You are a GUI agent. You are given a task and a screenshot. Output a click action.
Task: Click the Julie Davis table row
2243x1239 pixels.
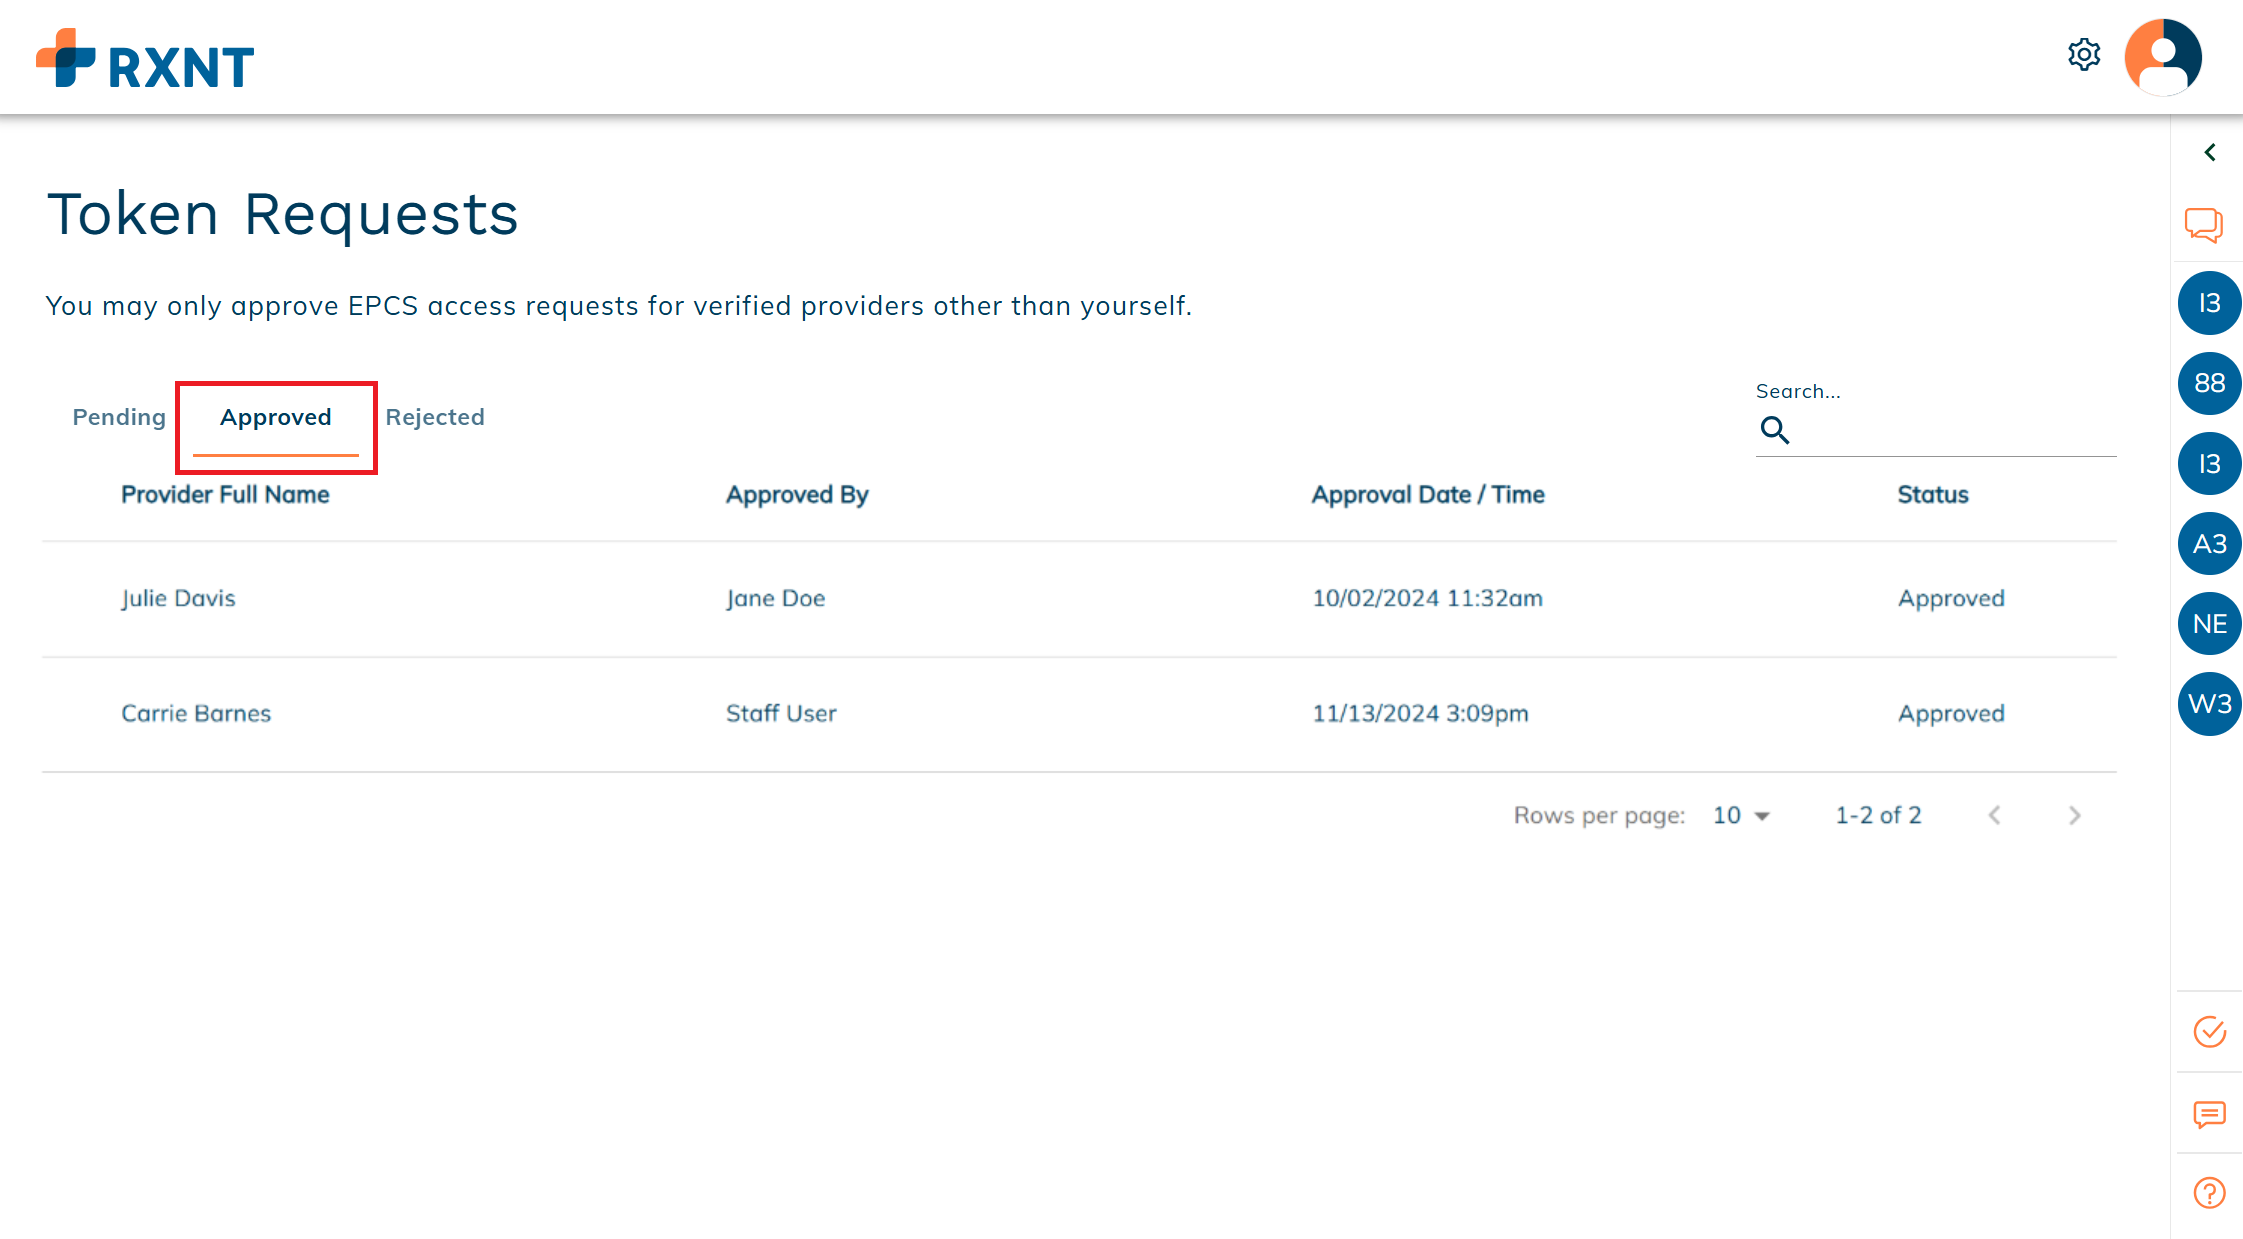pyautogui.click(x=1079, y=599)
